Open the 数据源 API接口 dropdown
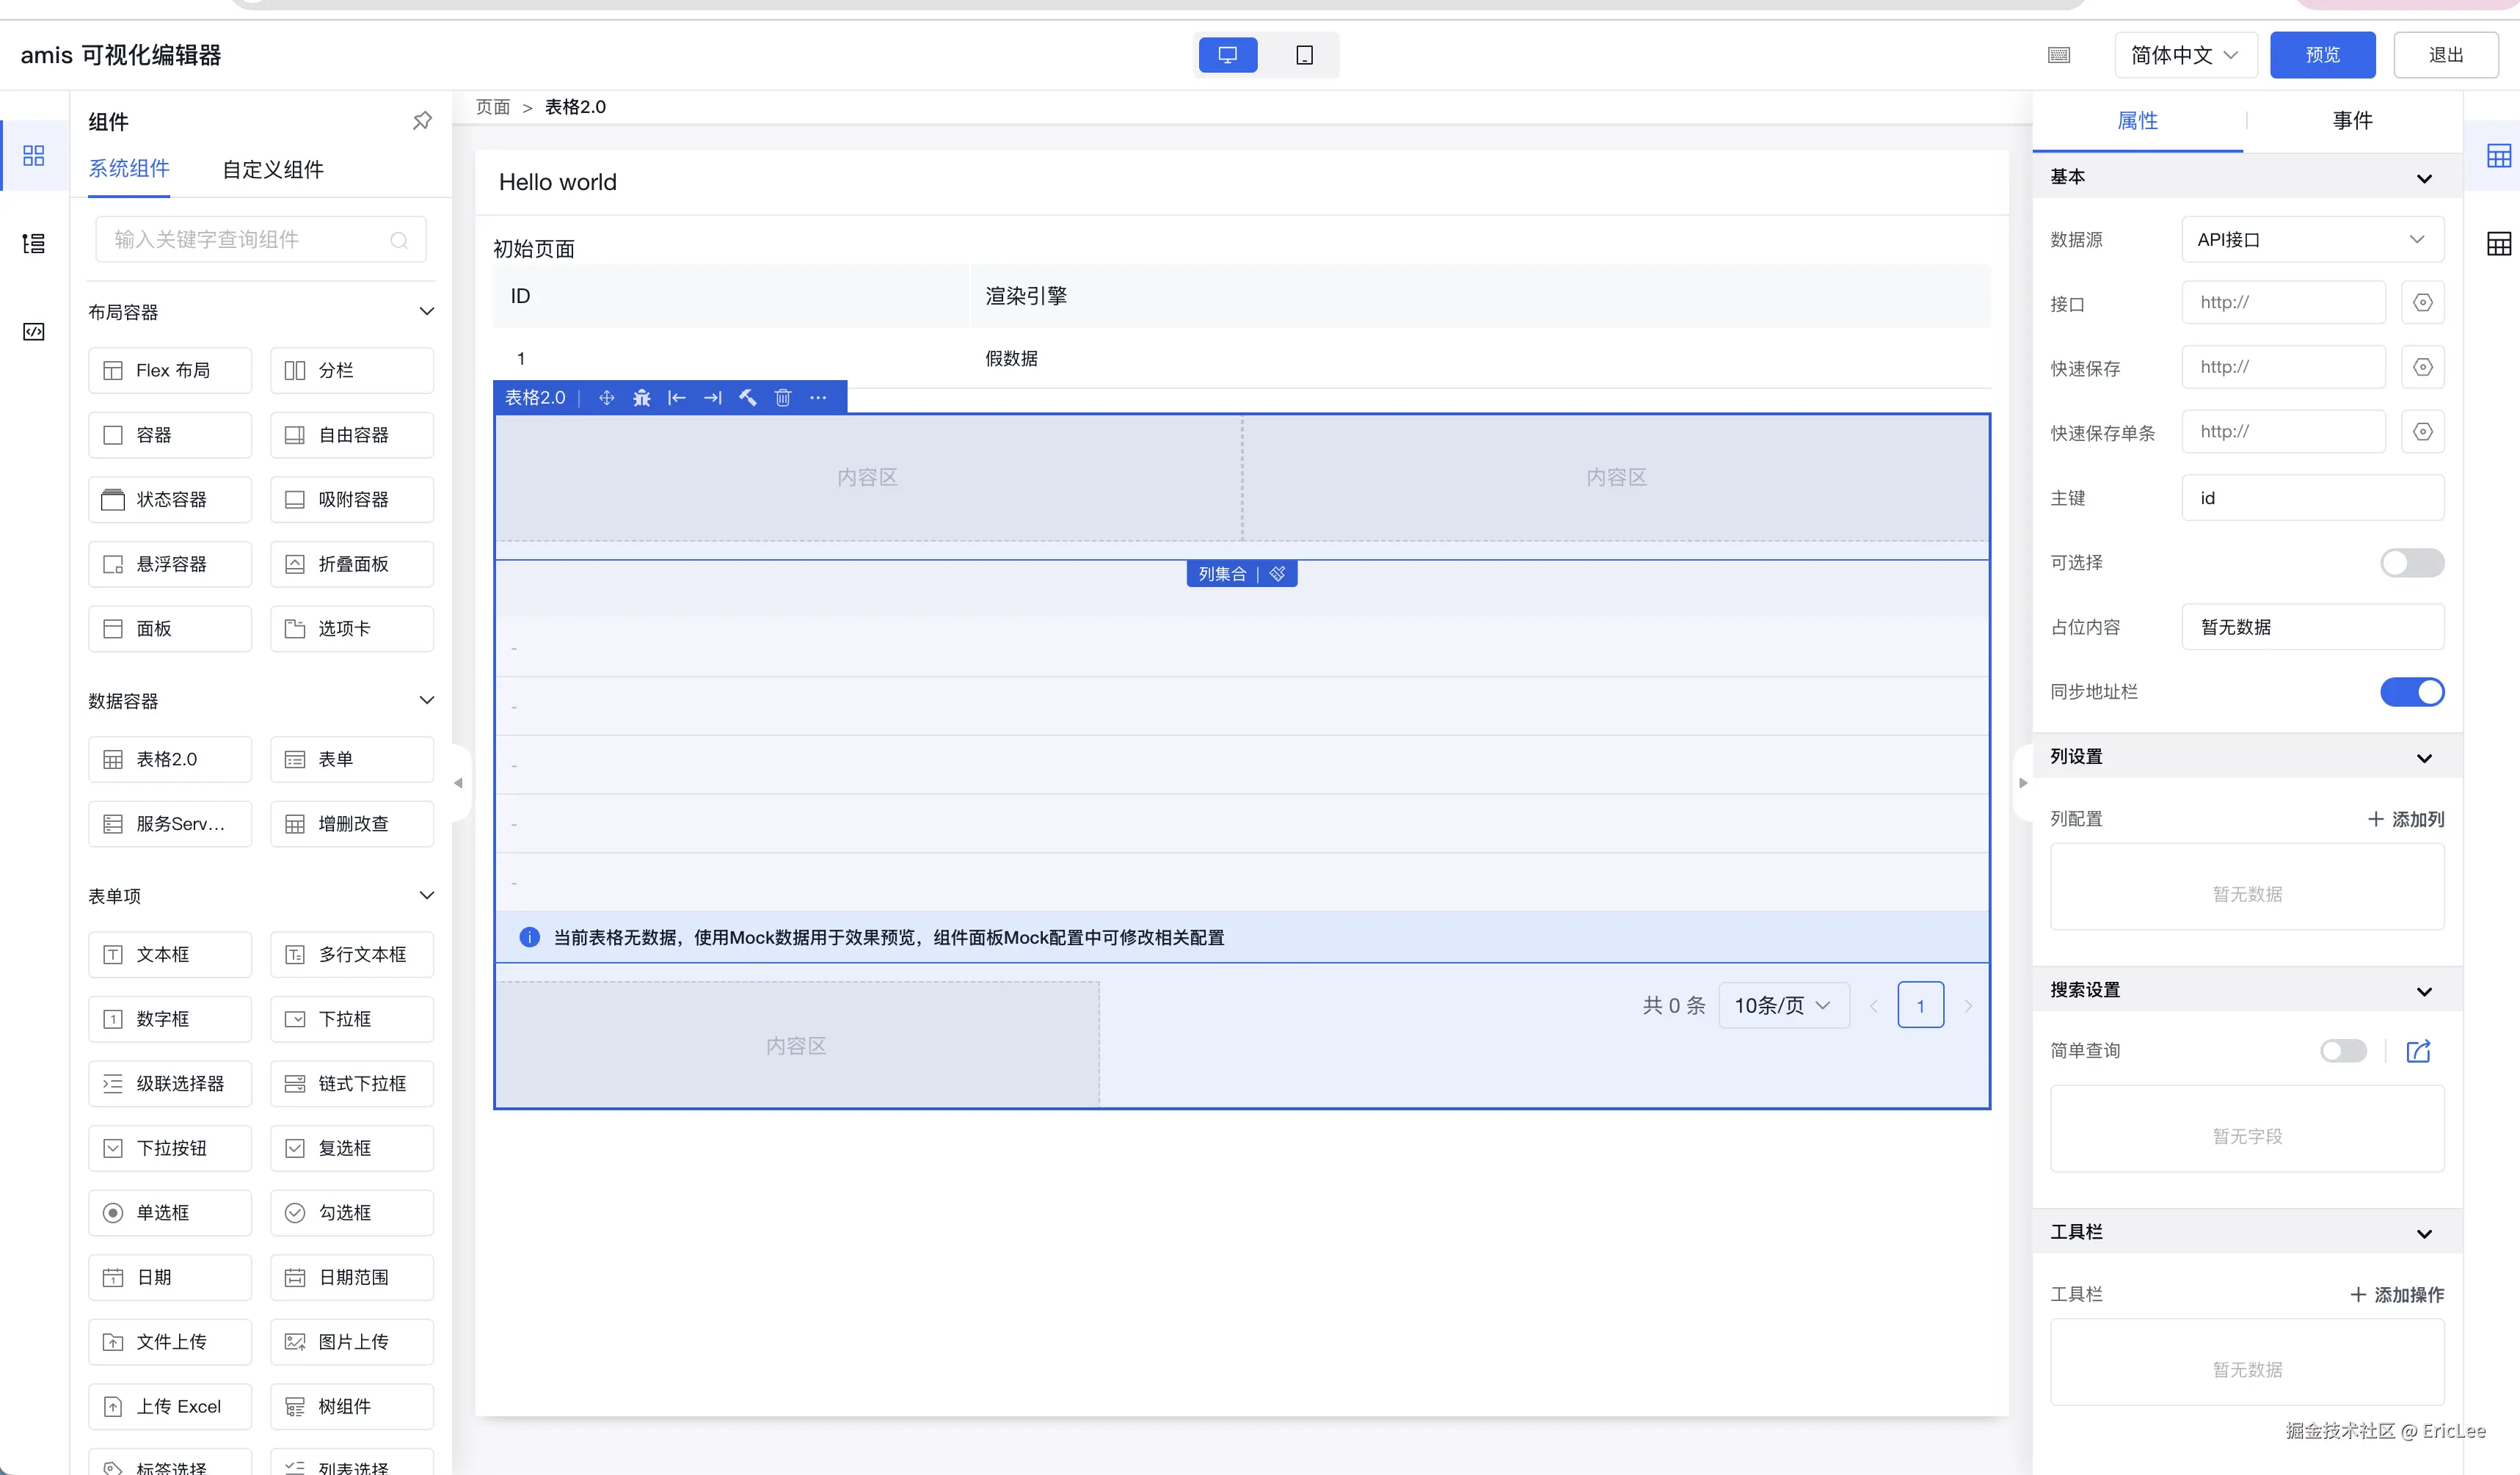Screen dimensions: 2520x1475 pyautogui.click(x=2311, y=240)
